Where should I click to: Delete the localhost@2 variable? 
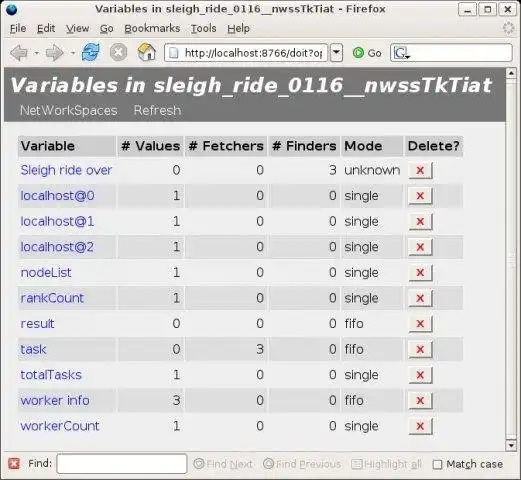420,247
